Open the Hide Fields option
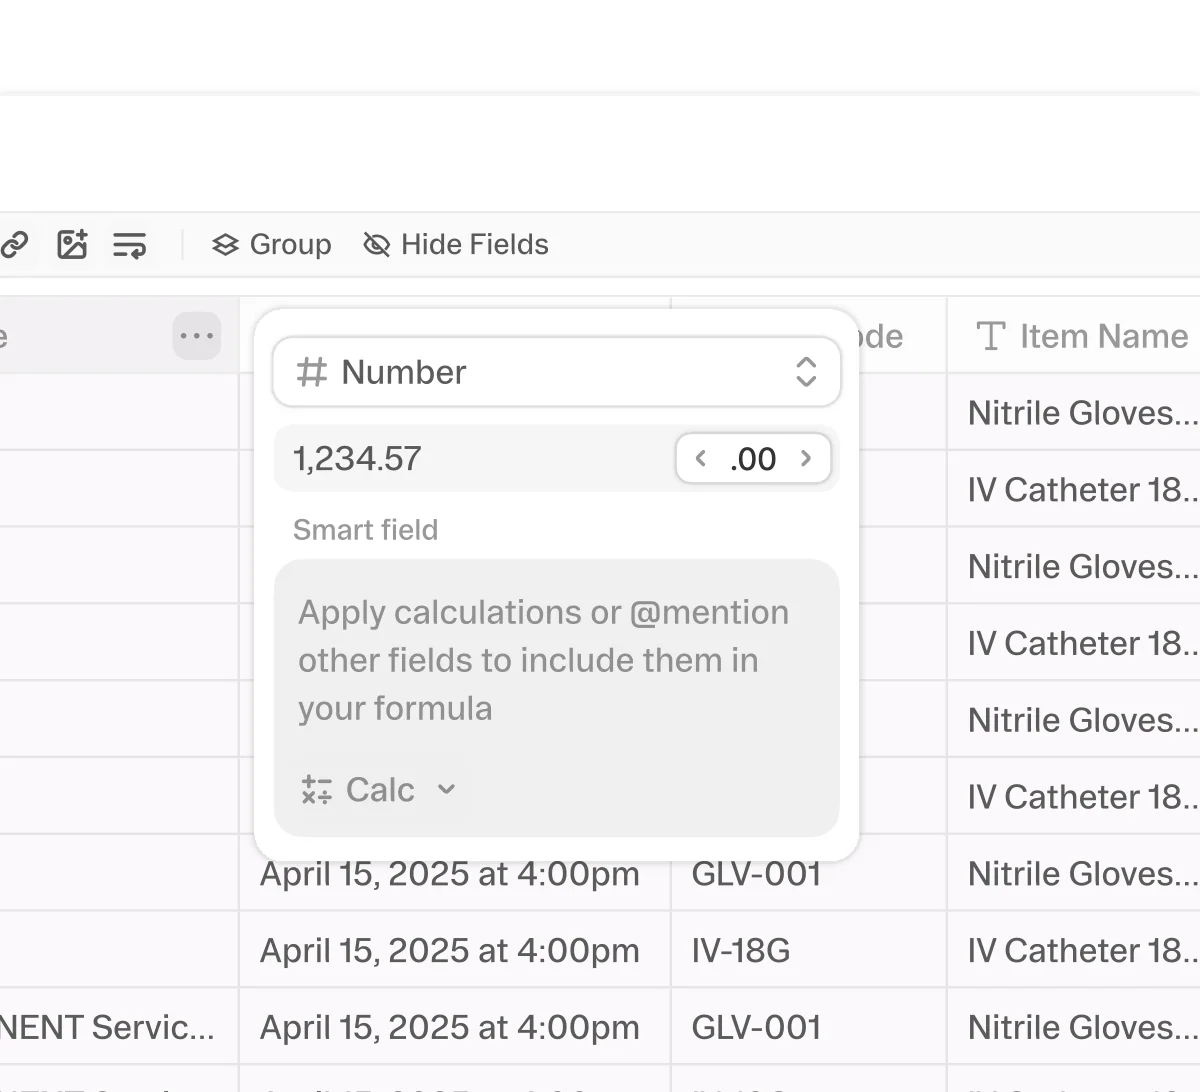Viewport: 1200px width, 1092px height. tap(456, 245)
